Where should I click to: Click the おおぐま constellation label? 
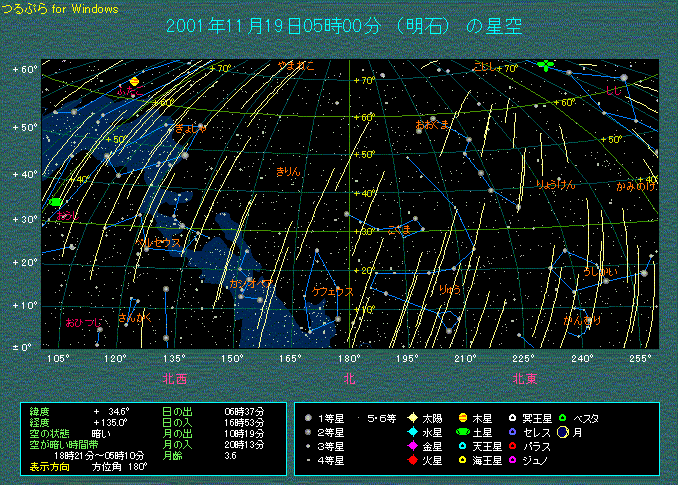(x=431, y=125)
